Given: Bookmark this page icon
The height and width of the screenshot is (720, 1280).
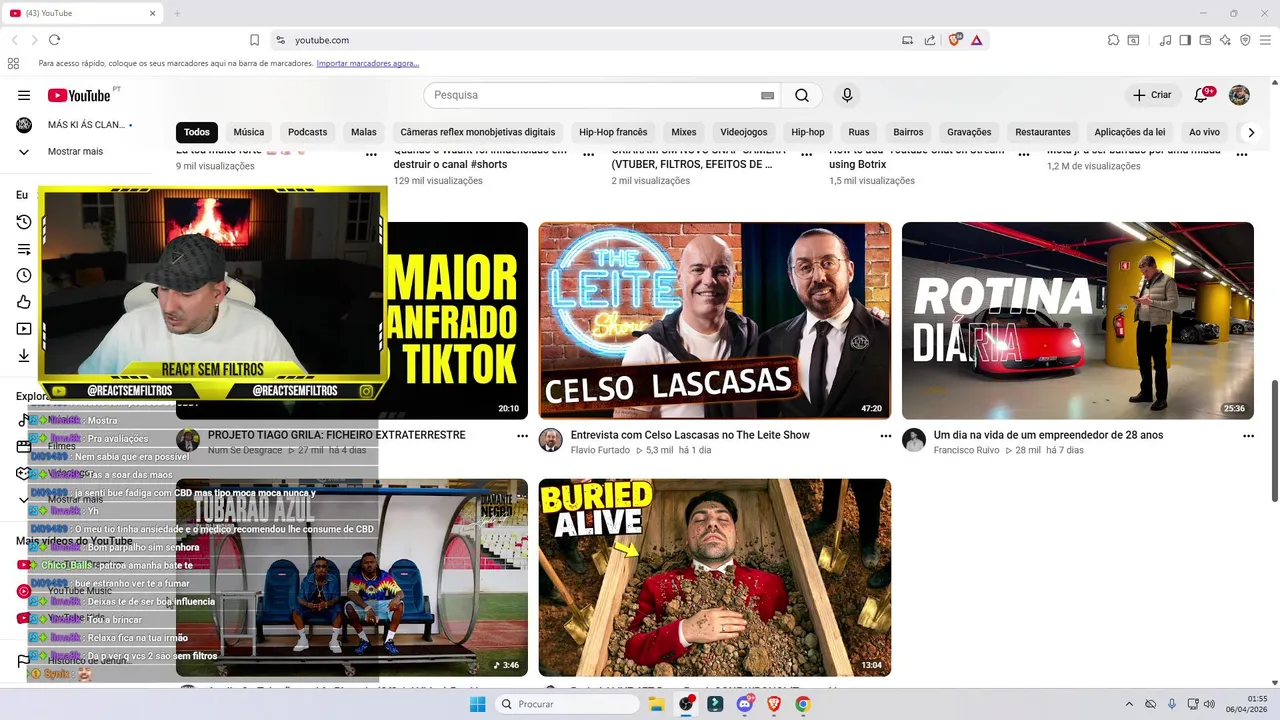Looking at the screenshot, I should [254, 40].
